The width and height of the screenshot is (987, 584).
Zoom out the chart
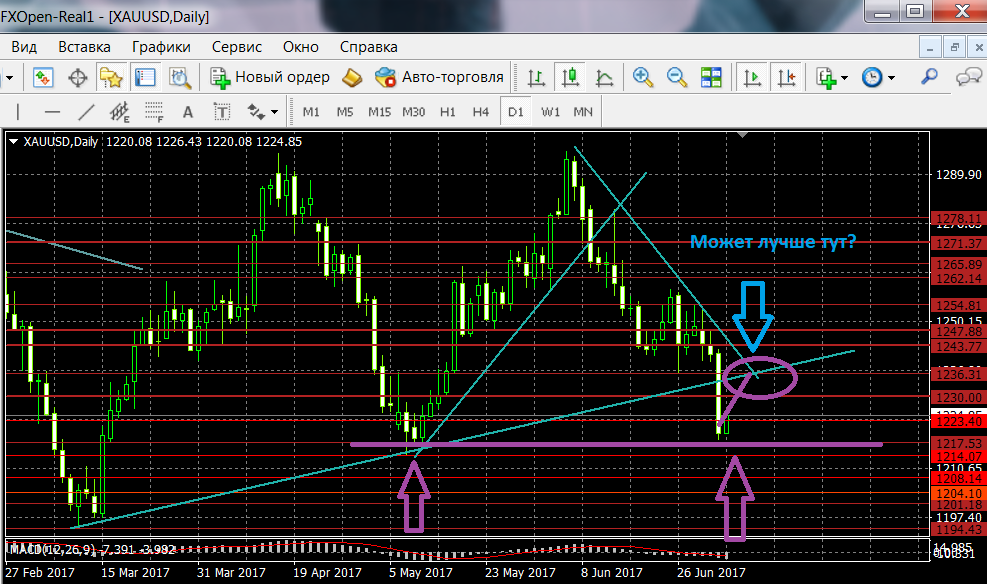click(677, 77)
